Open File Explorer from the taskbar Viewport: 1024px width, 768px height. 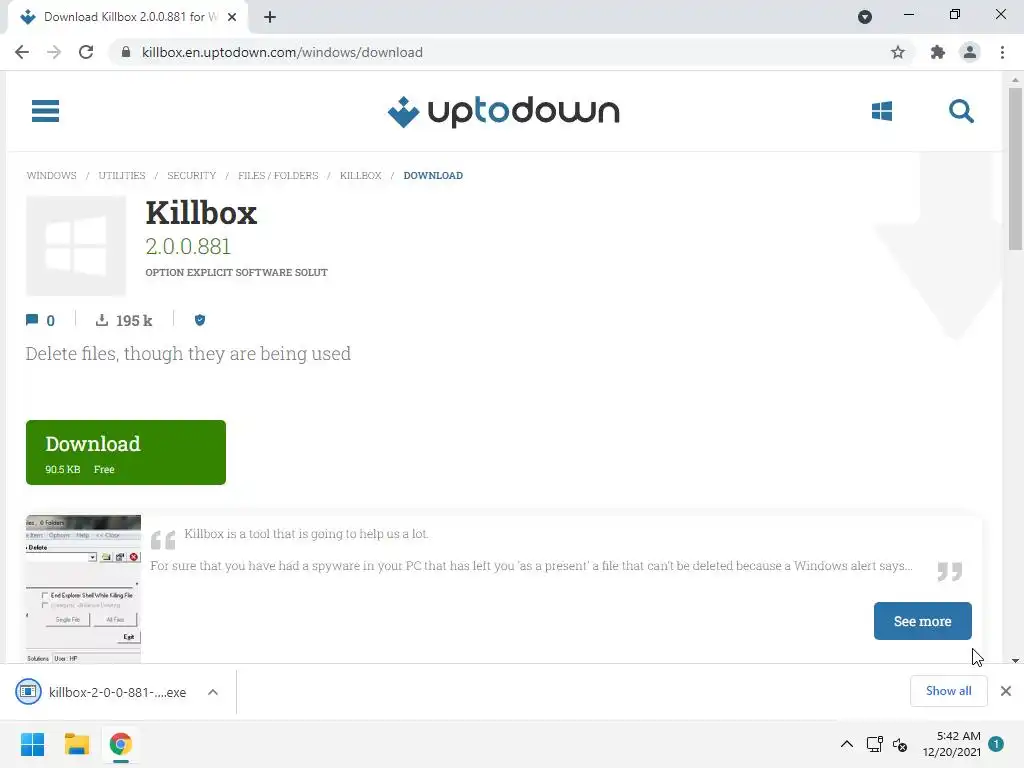(x=76, y=744)
